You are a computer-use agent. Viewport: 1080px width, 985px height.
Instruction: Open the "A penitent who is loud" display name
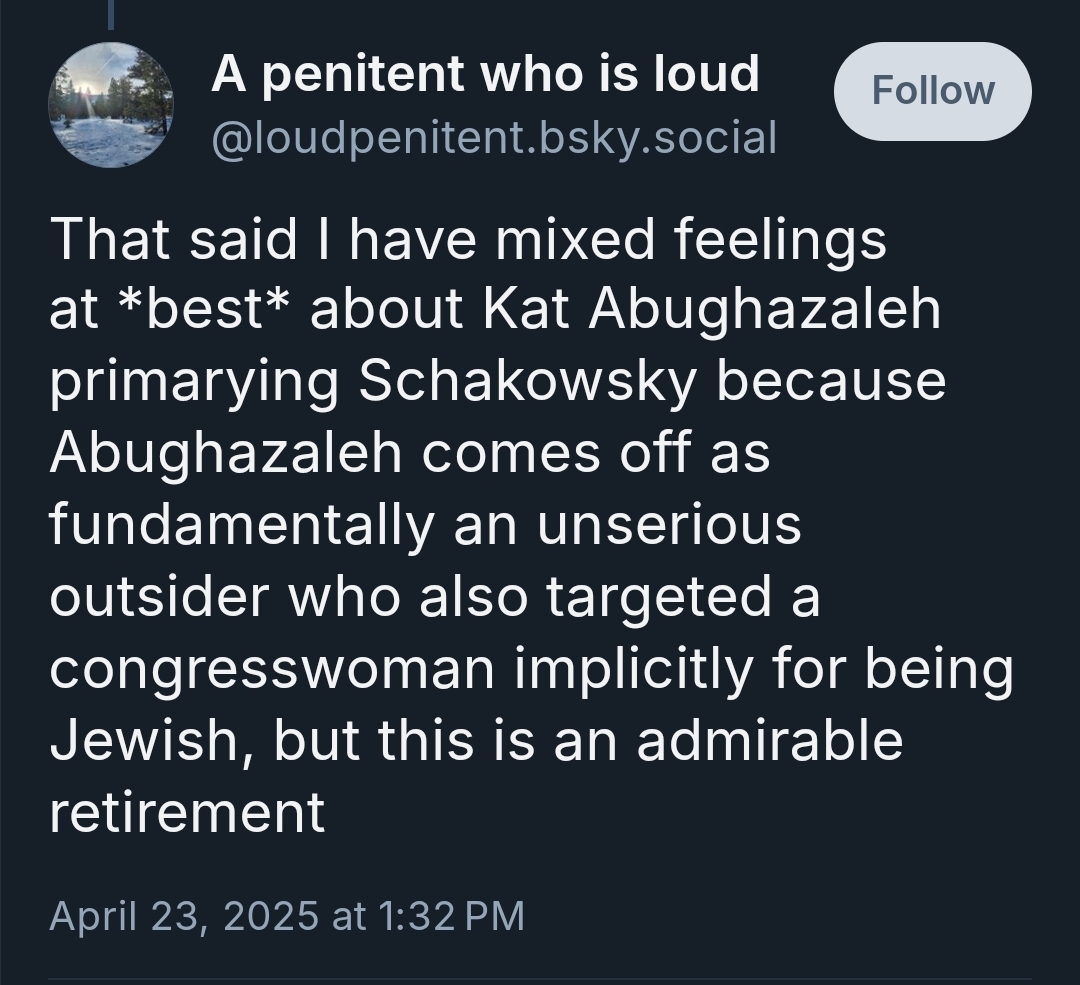coord(485,74)
